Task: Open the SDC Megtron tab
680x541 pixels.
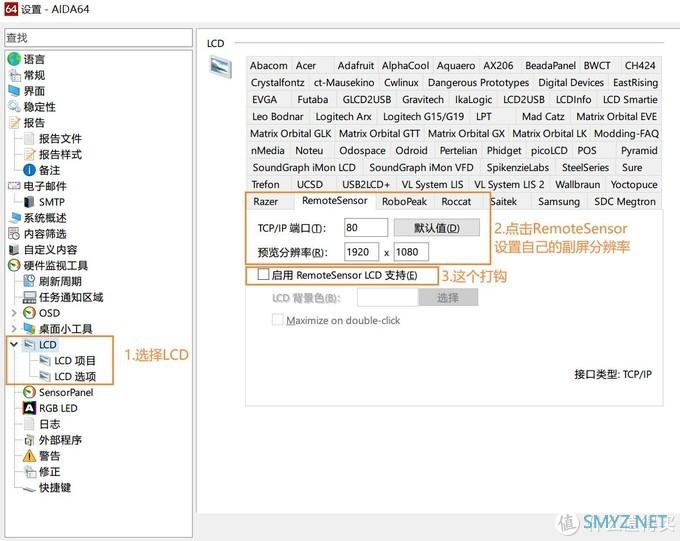Action: click(x=624, y=202)
